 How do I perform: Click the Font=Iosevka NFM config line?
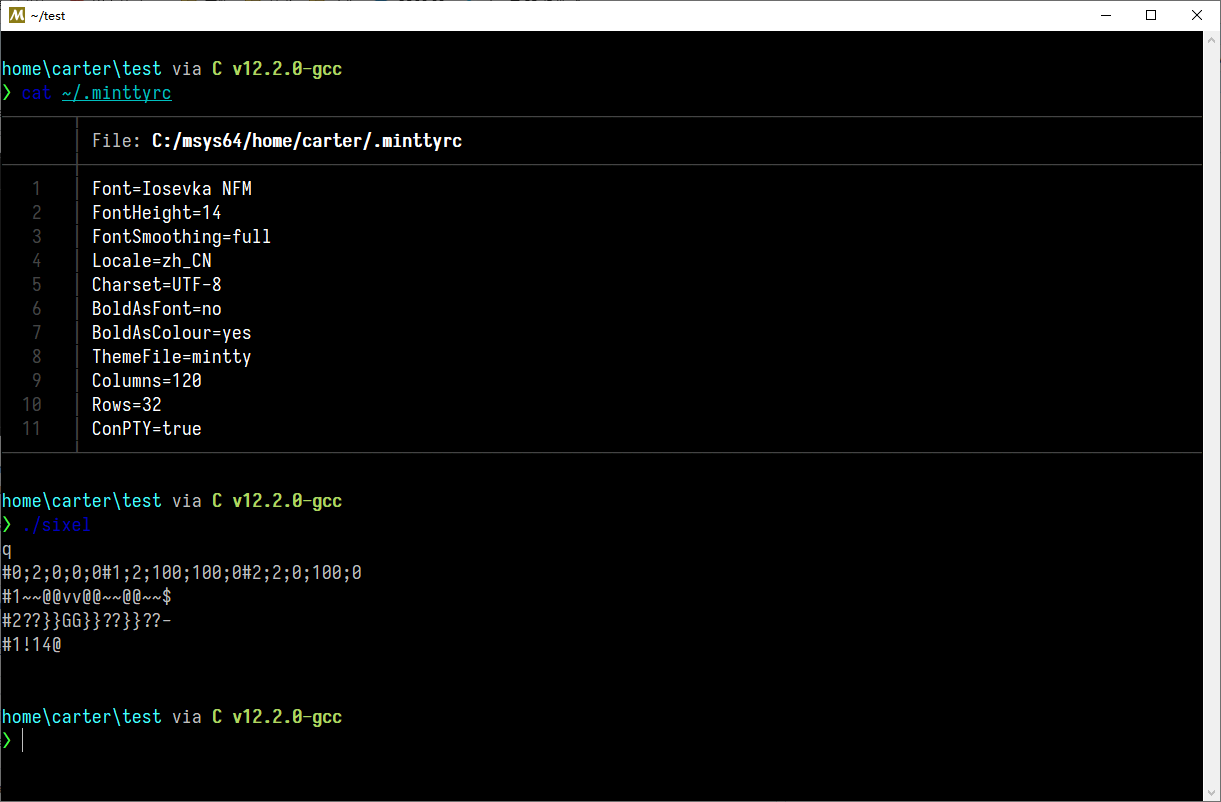coord(171,188)
